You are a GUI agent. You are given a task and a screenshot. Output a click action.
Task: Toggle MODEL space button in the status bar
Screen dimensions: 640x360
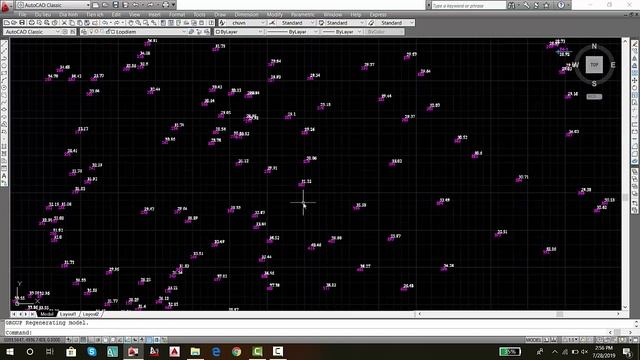(x=533, y=340)
